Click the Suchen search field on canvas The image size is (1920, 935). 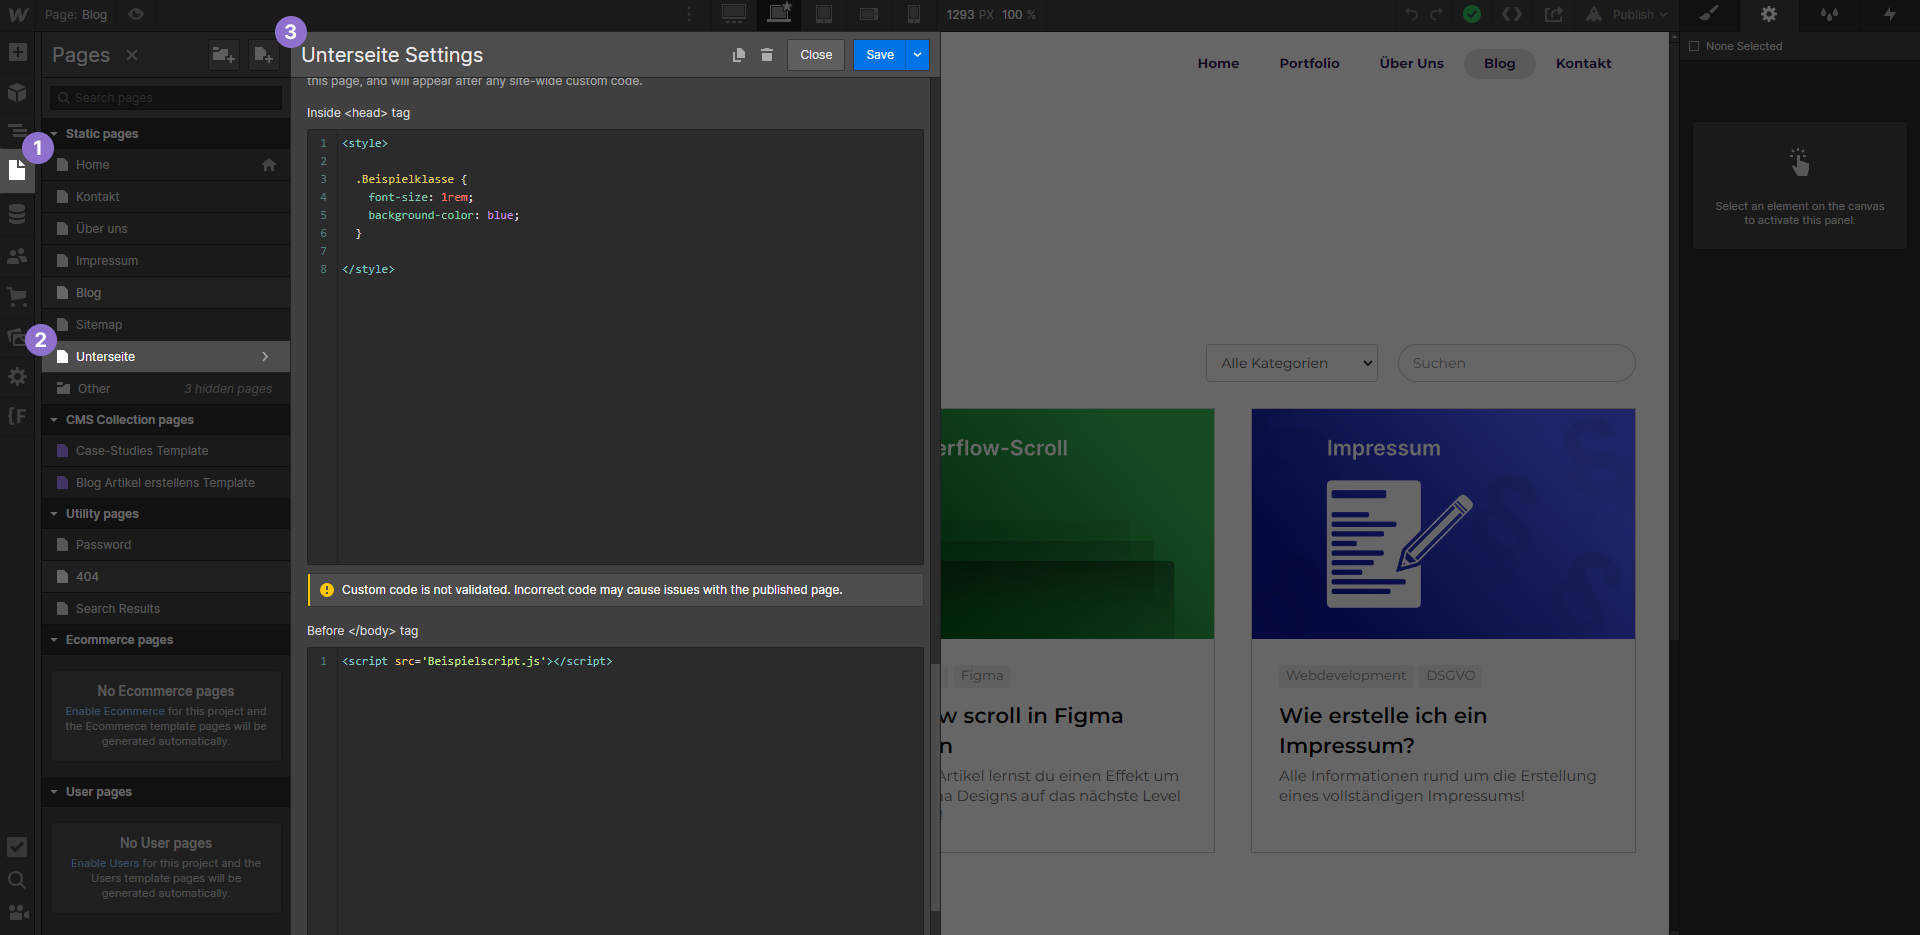[x=1517, y=363]
